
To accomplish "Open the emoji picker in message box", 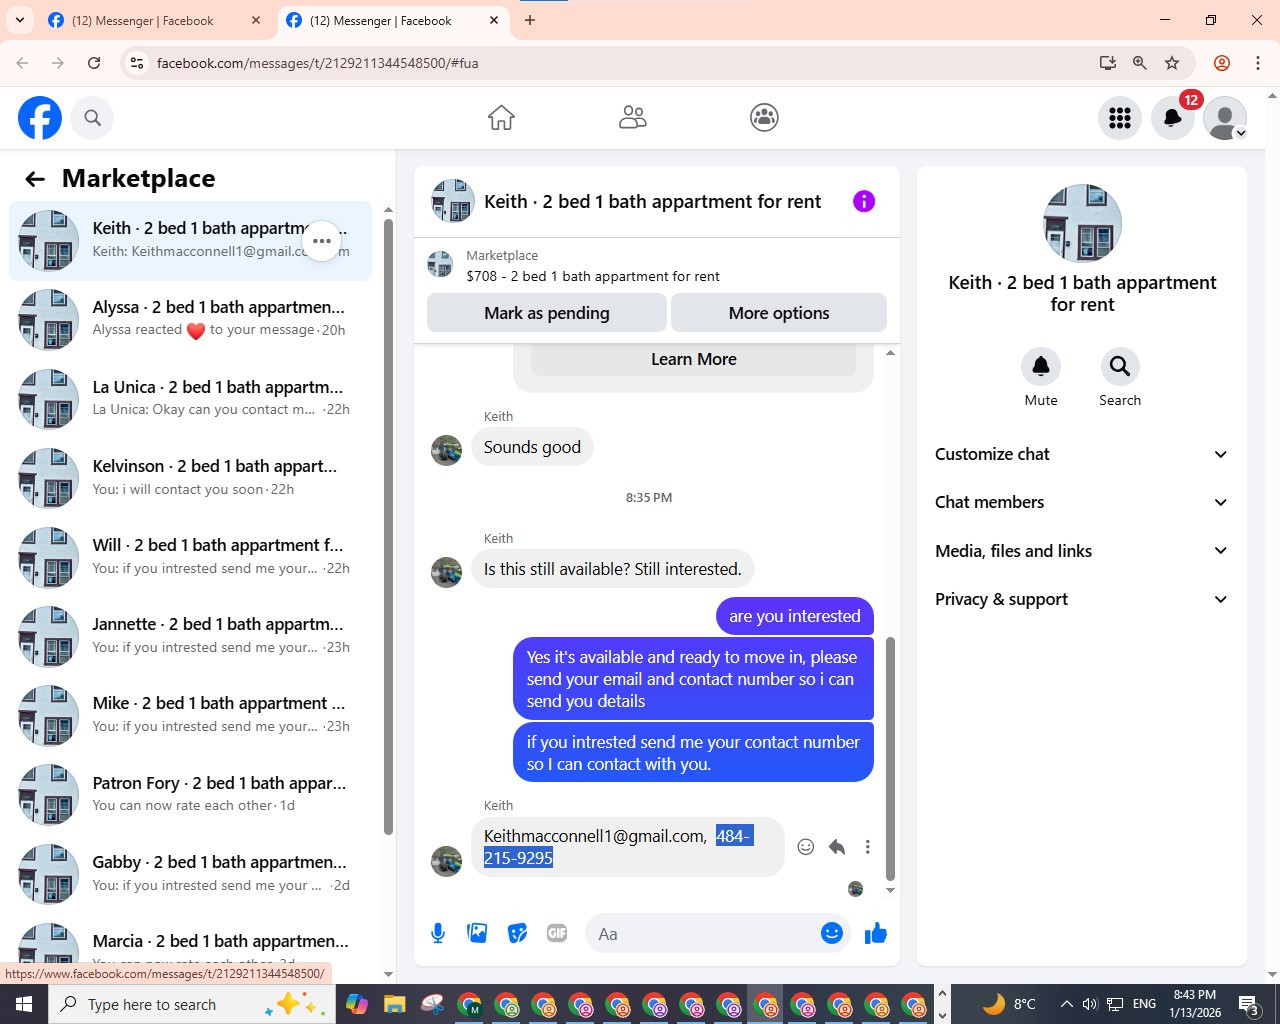I will [832, 934].
